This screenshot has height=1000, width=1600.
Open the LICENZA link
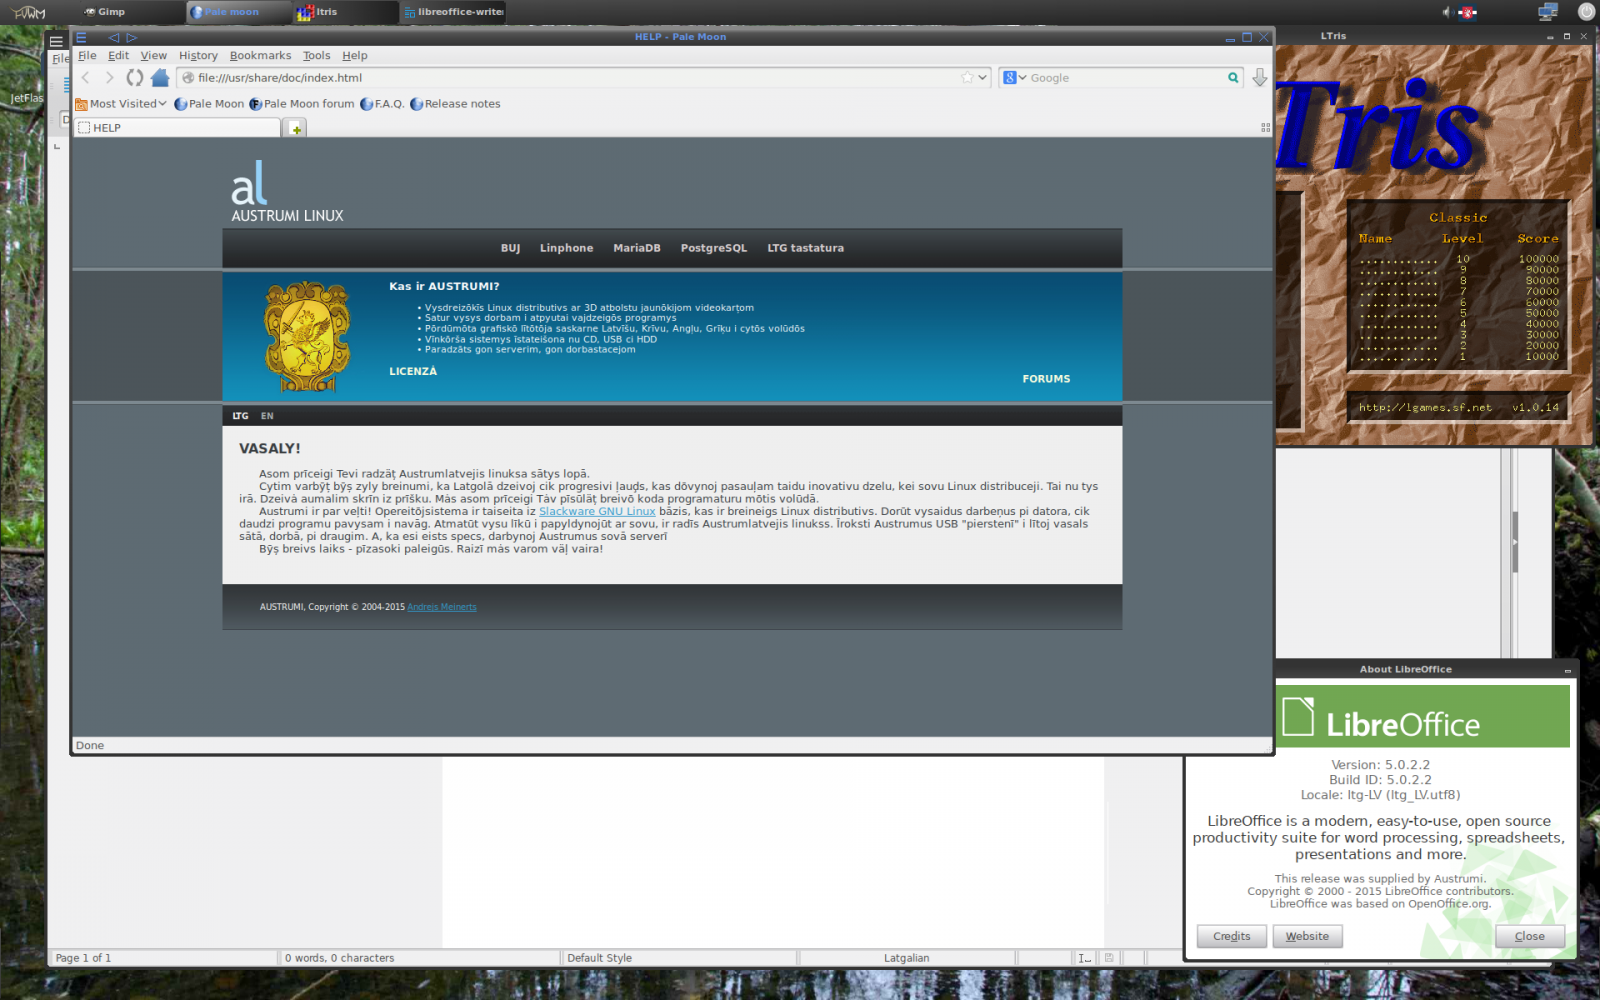coord(413,371)
